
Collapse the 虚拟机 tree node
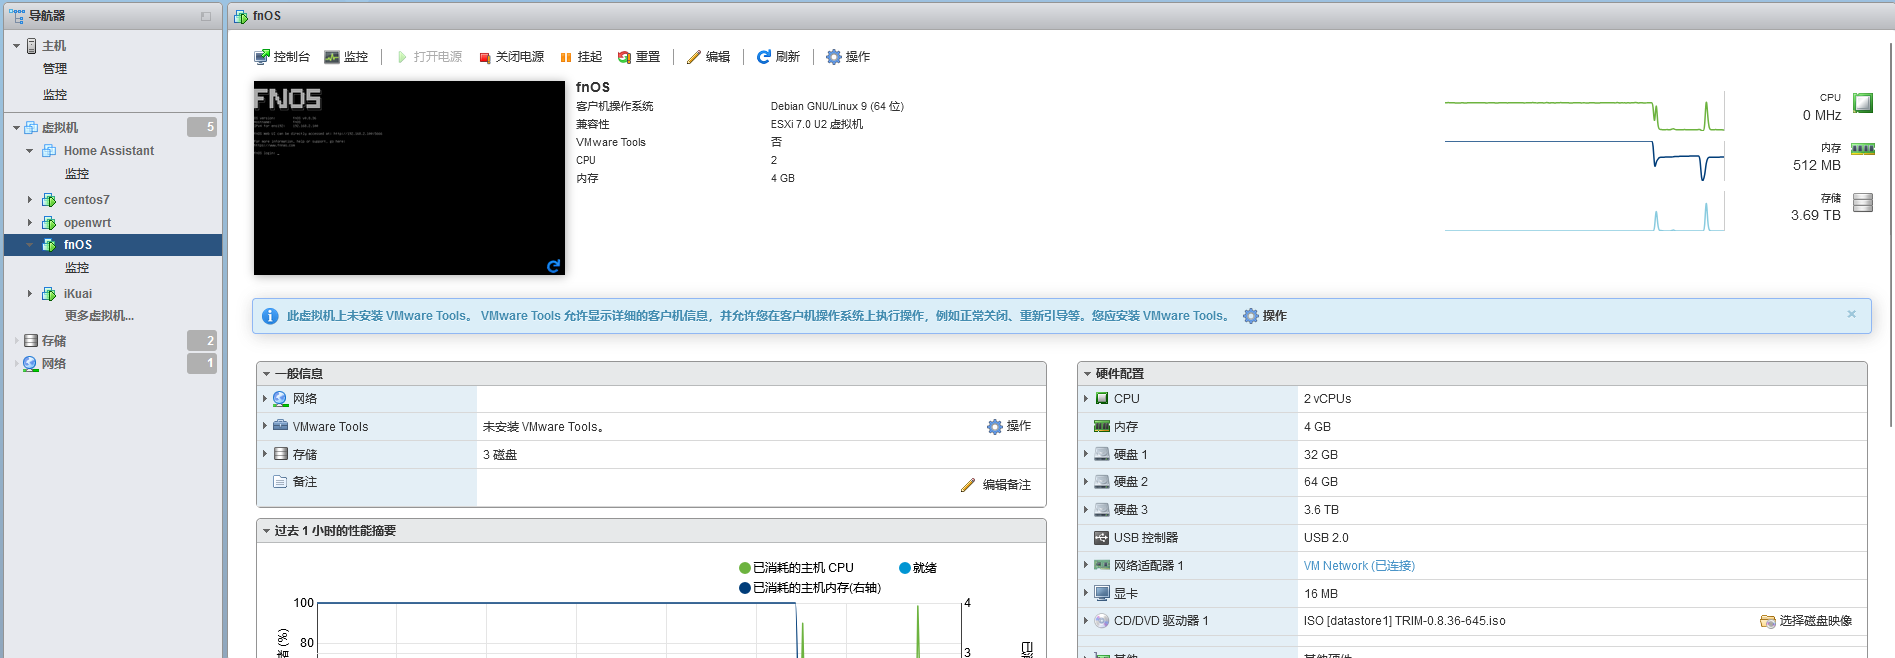coord(16,128)
